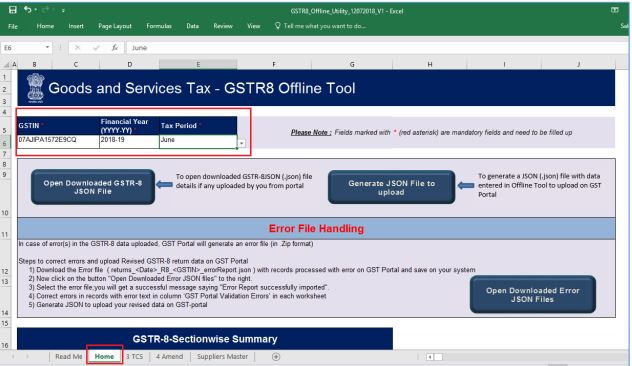Click the Enter checkmark icon in formula bar
The height and width of the screenshot is (366, 632).
tap(96, 48)
